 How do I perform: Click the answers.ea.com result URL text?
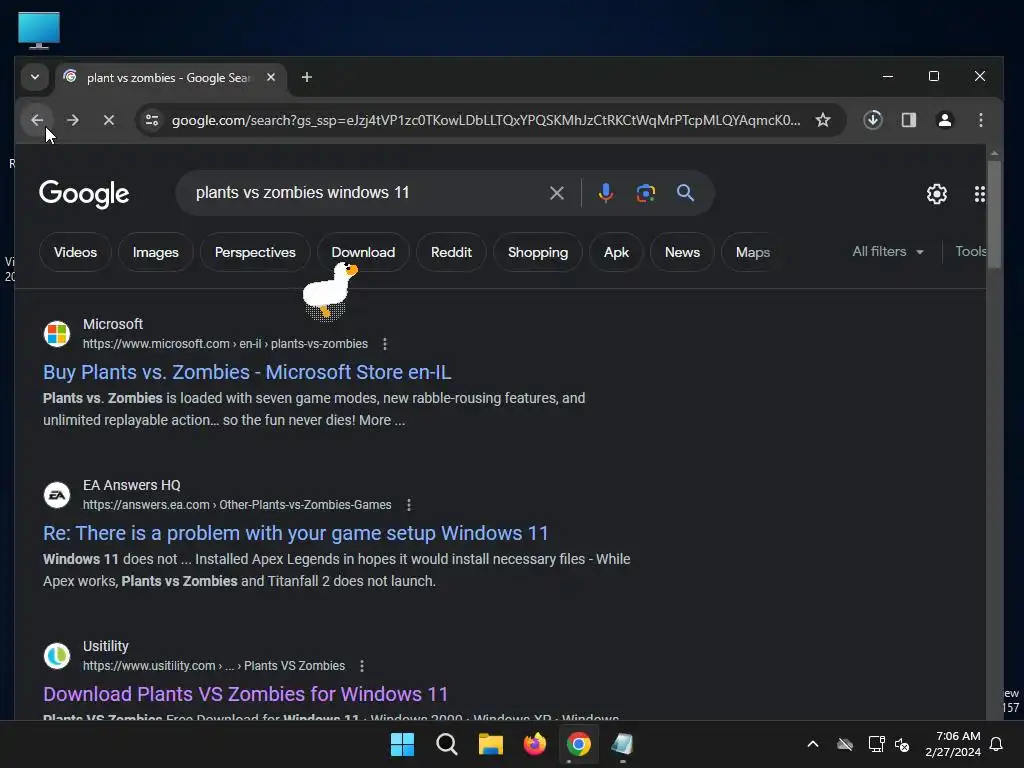[237, 505]
